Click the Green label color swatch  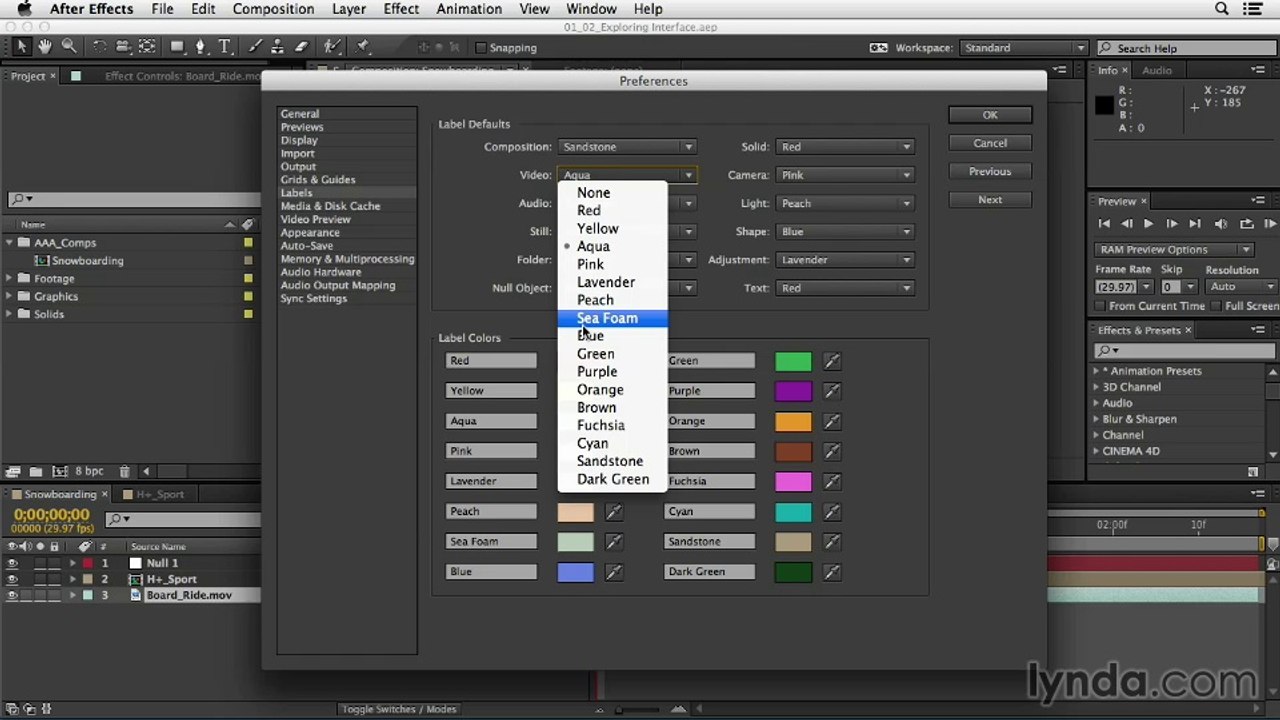coord(793,361)
